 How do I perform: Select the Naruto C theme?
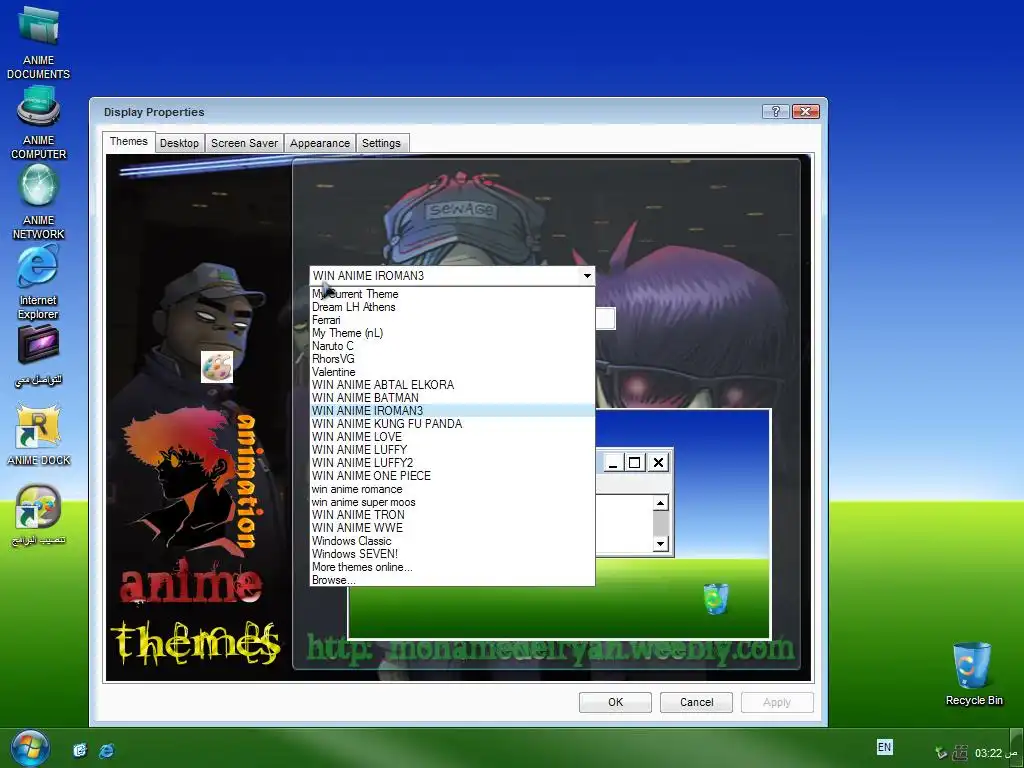click(x=452, y=346)
